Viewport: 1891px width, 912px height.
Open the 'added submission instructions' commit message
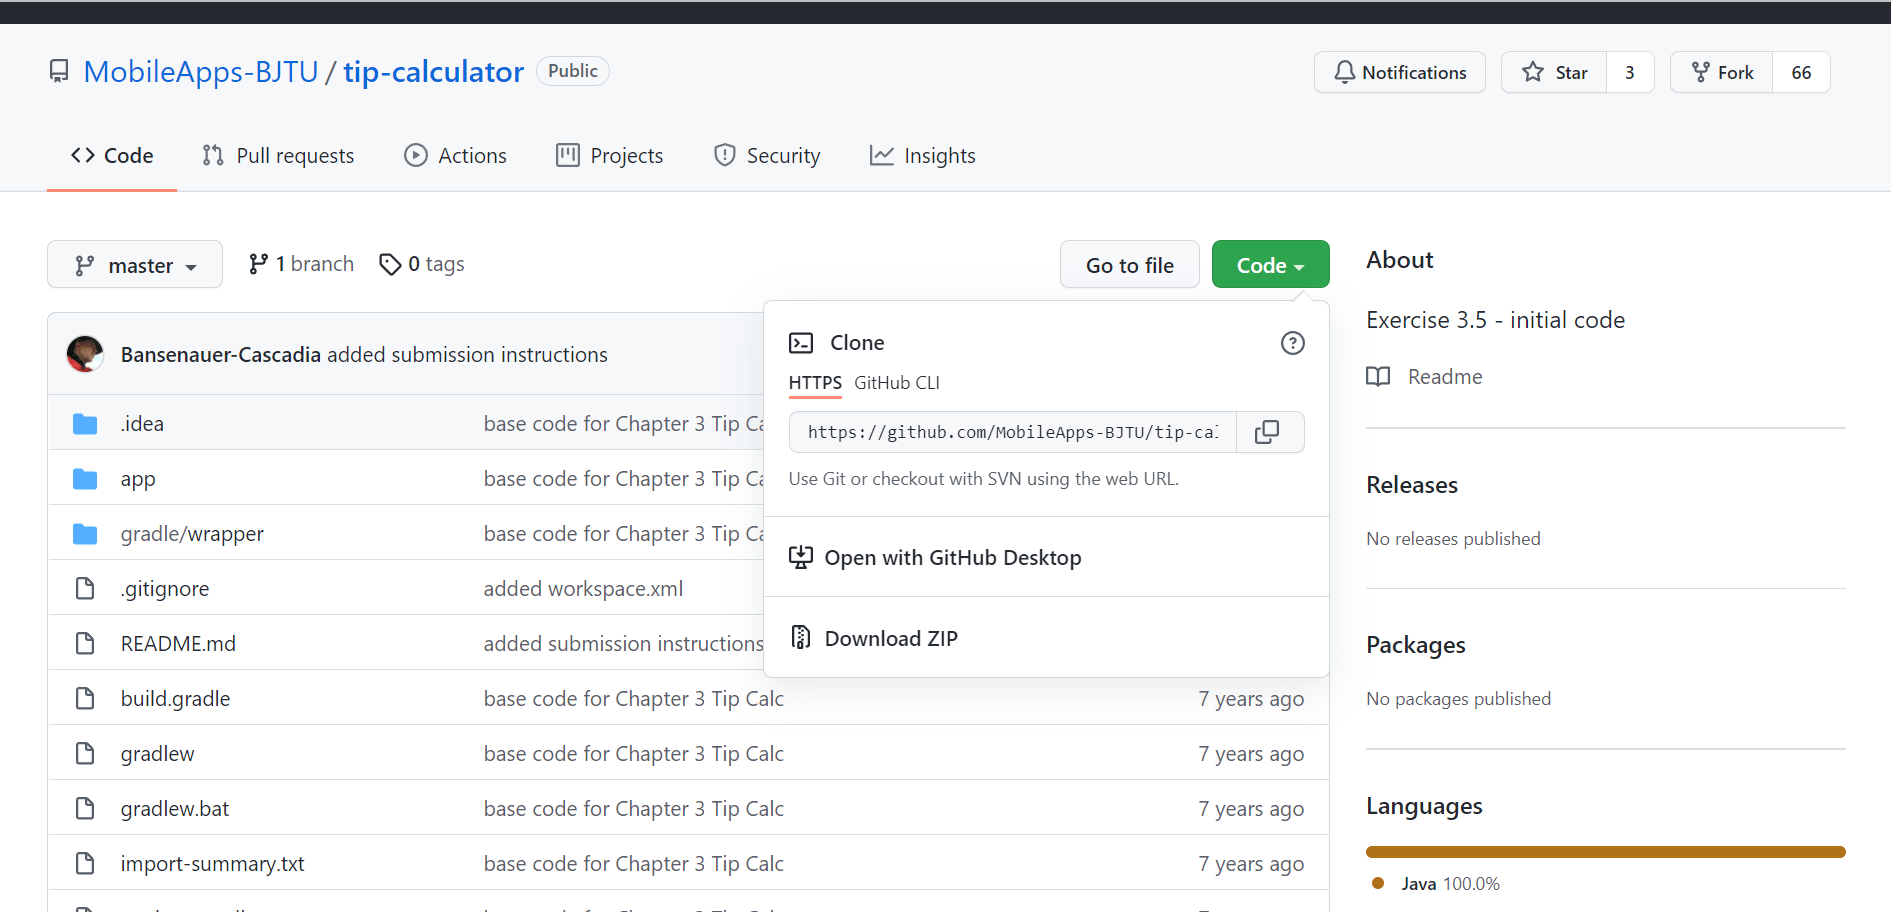click(x=467, y=355)
